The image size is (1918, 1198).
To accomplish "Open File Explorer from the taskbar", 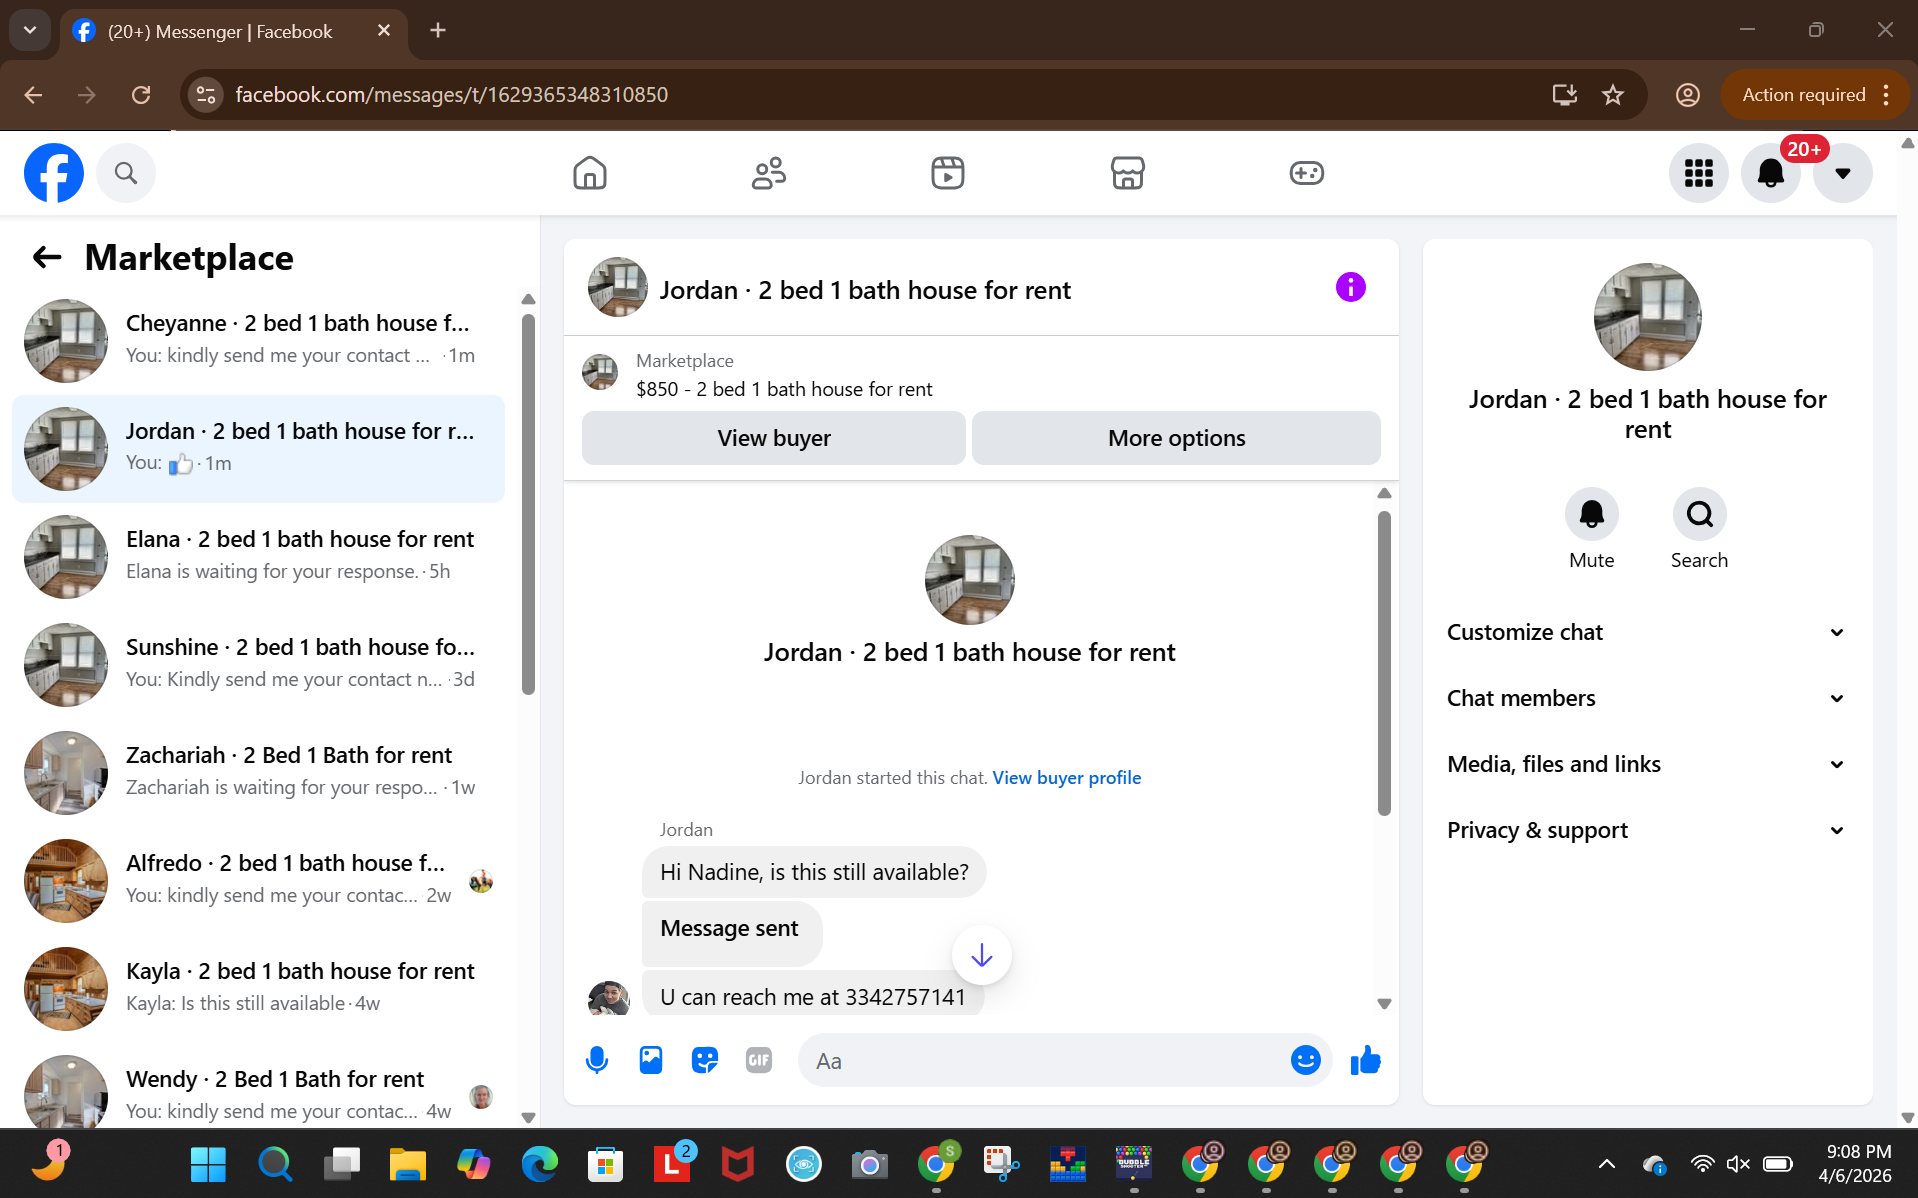I will pos(407,1164).
